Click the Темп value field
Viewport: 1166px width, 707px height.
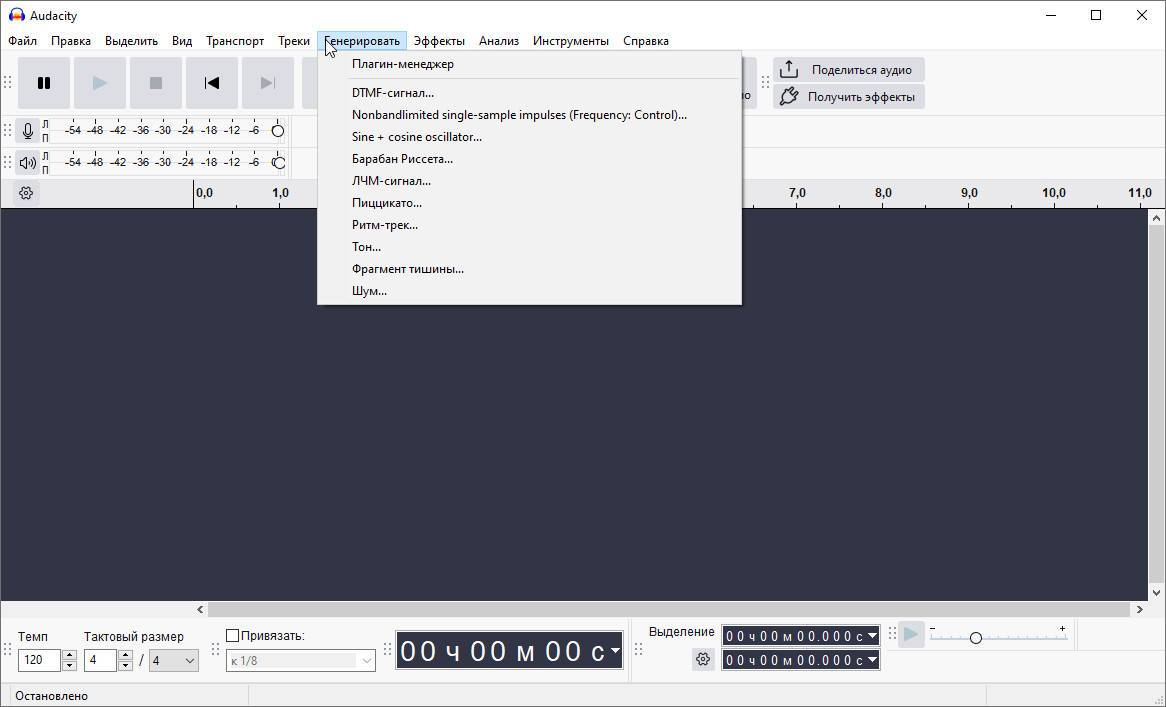40,660
